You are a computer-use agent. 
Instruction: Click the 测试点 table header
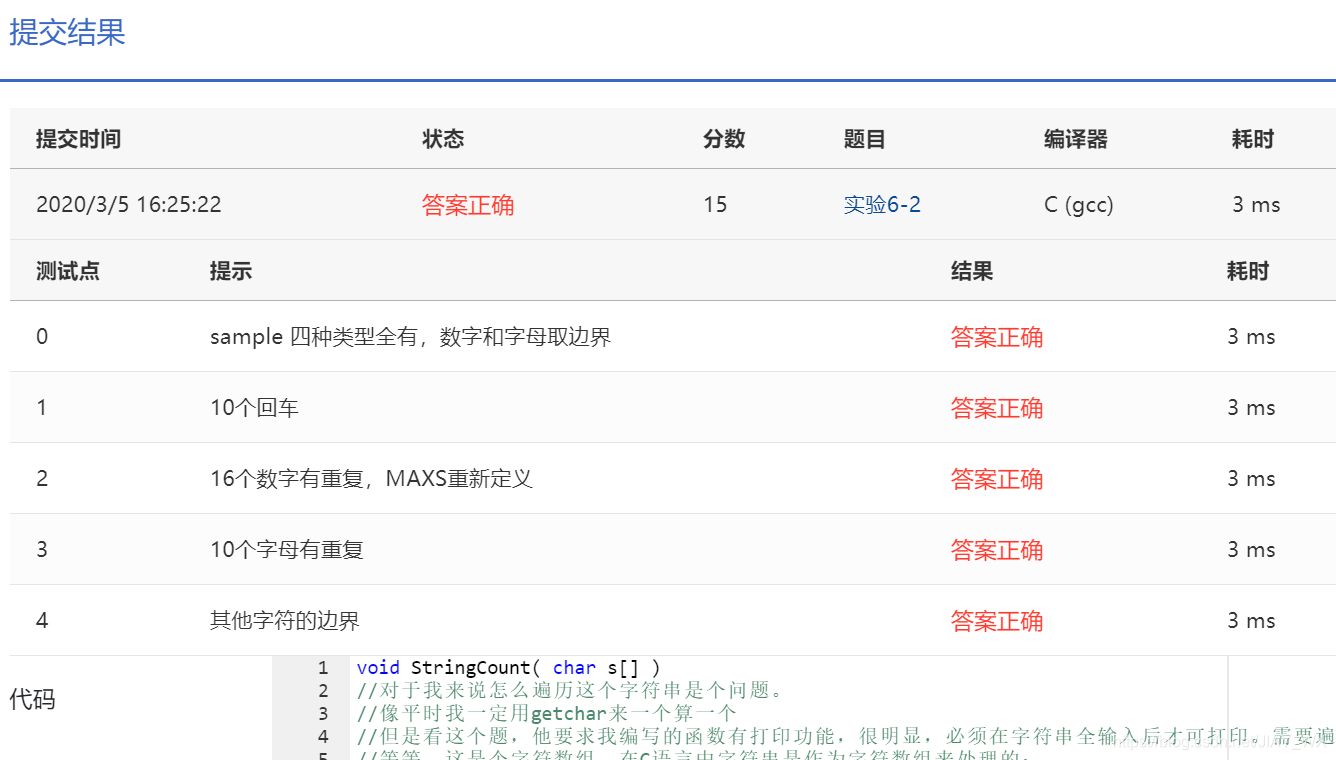(x=67, y=270)
